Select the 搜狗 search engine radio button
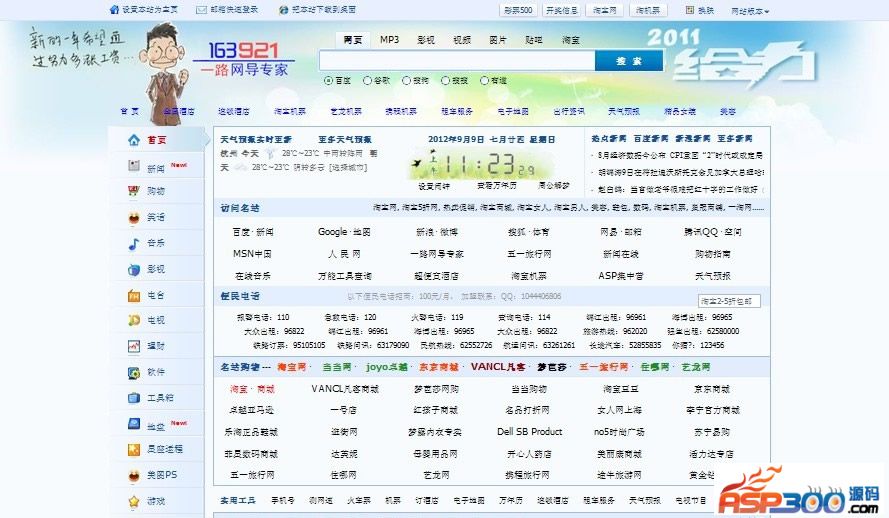Image resolution: width=889 pixels, height=518 pixels. click(x=407, y=80)
